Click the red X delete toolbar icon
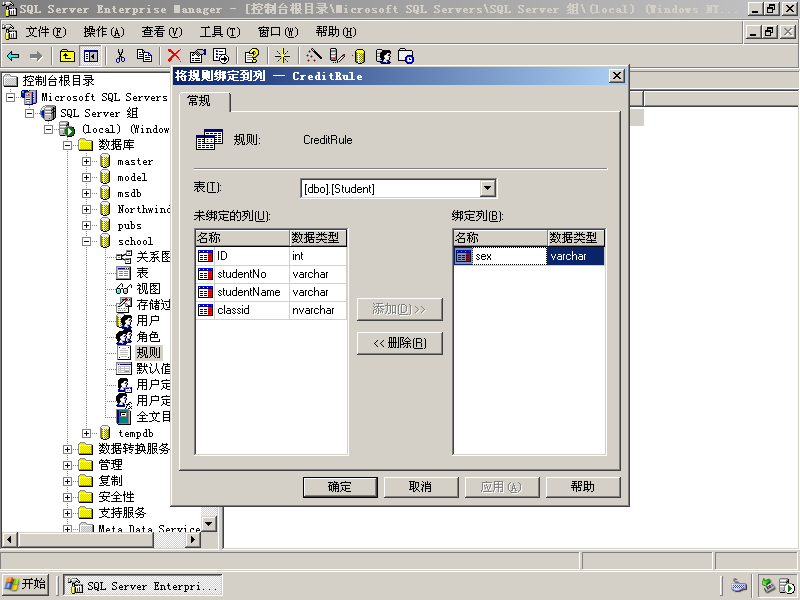The width and height of the screenshot is (800, 600). [174, 56]
